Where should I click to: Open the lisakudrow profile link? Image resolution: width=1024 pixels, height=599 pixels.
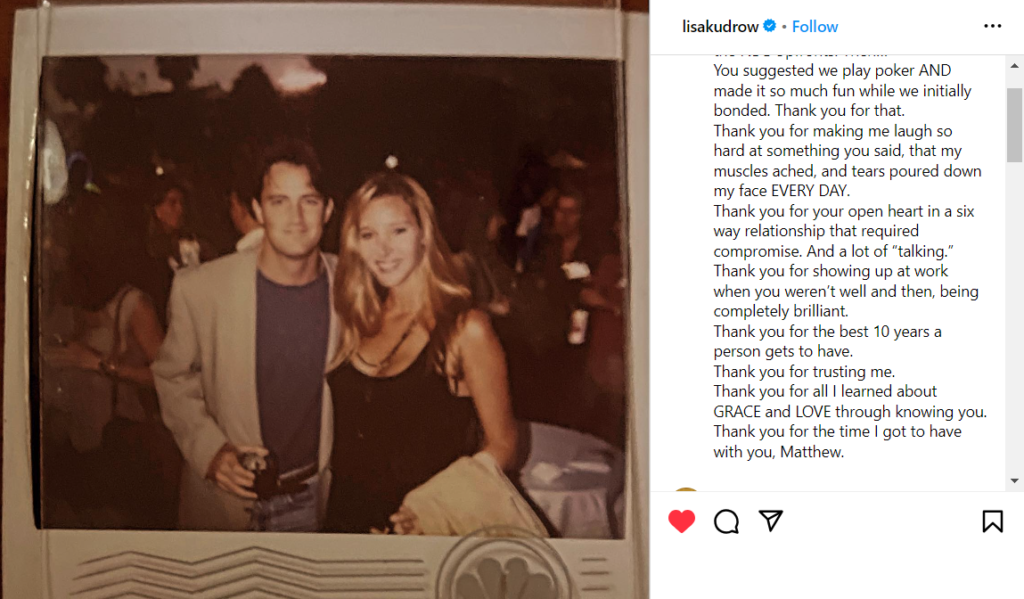(x=720, y=27)
